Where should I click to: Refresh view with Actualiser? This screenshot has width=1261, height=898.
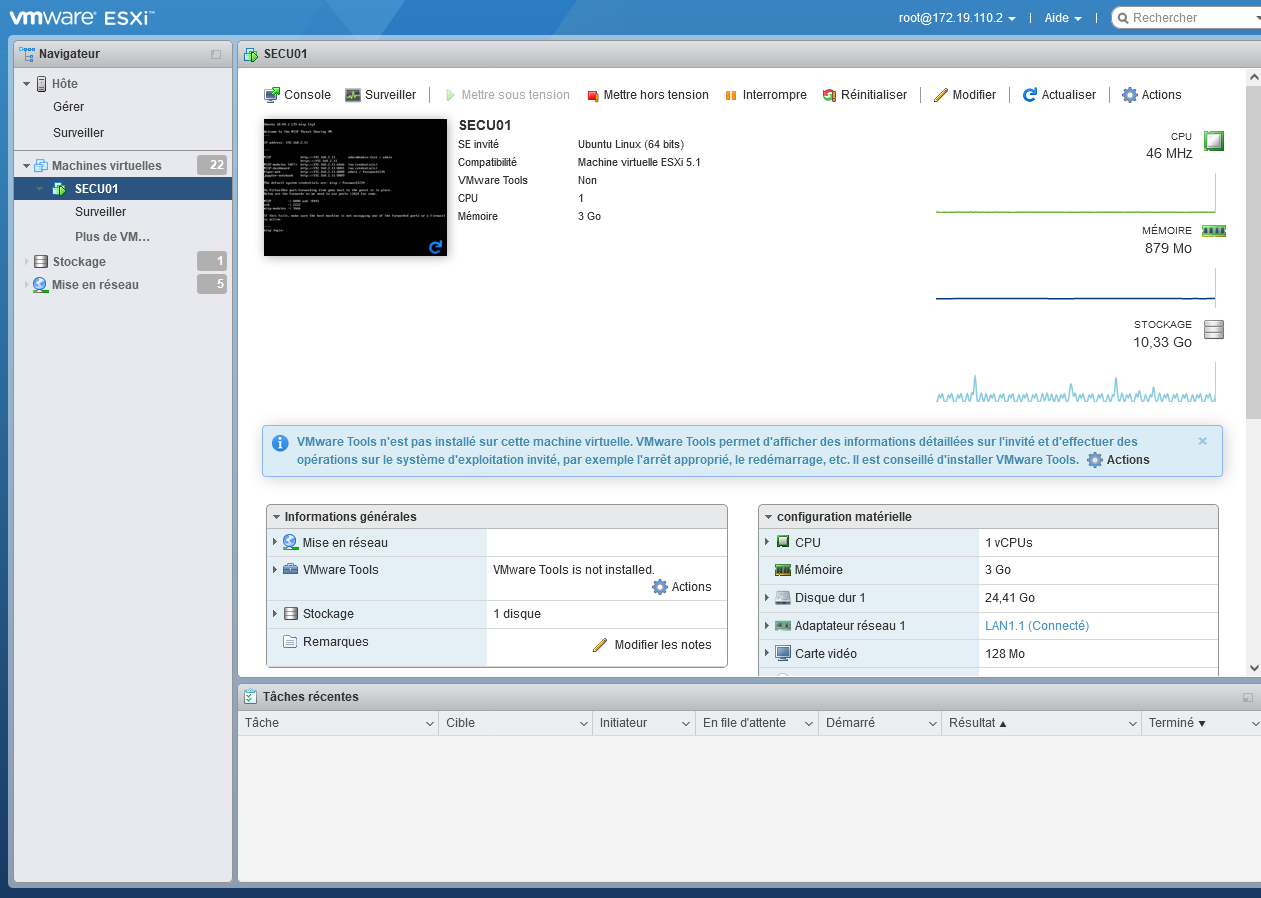1059,95
